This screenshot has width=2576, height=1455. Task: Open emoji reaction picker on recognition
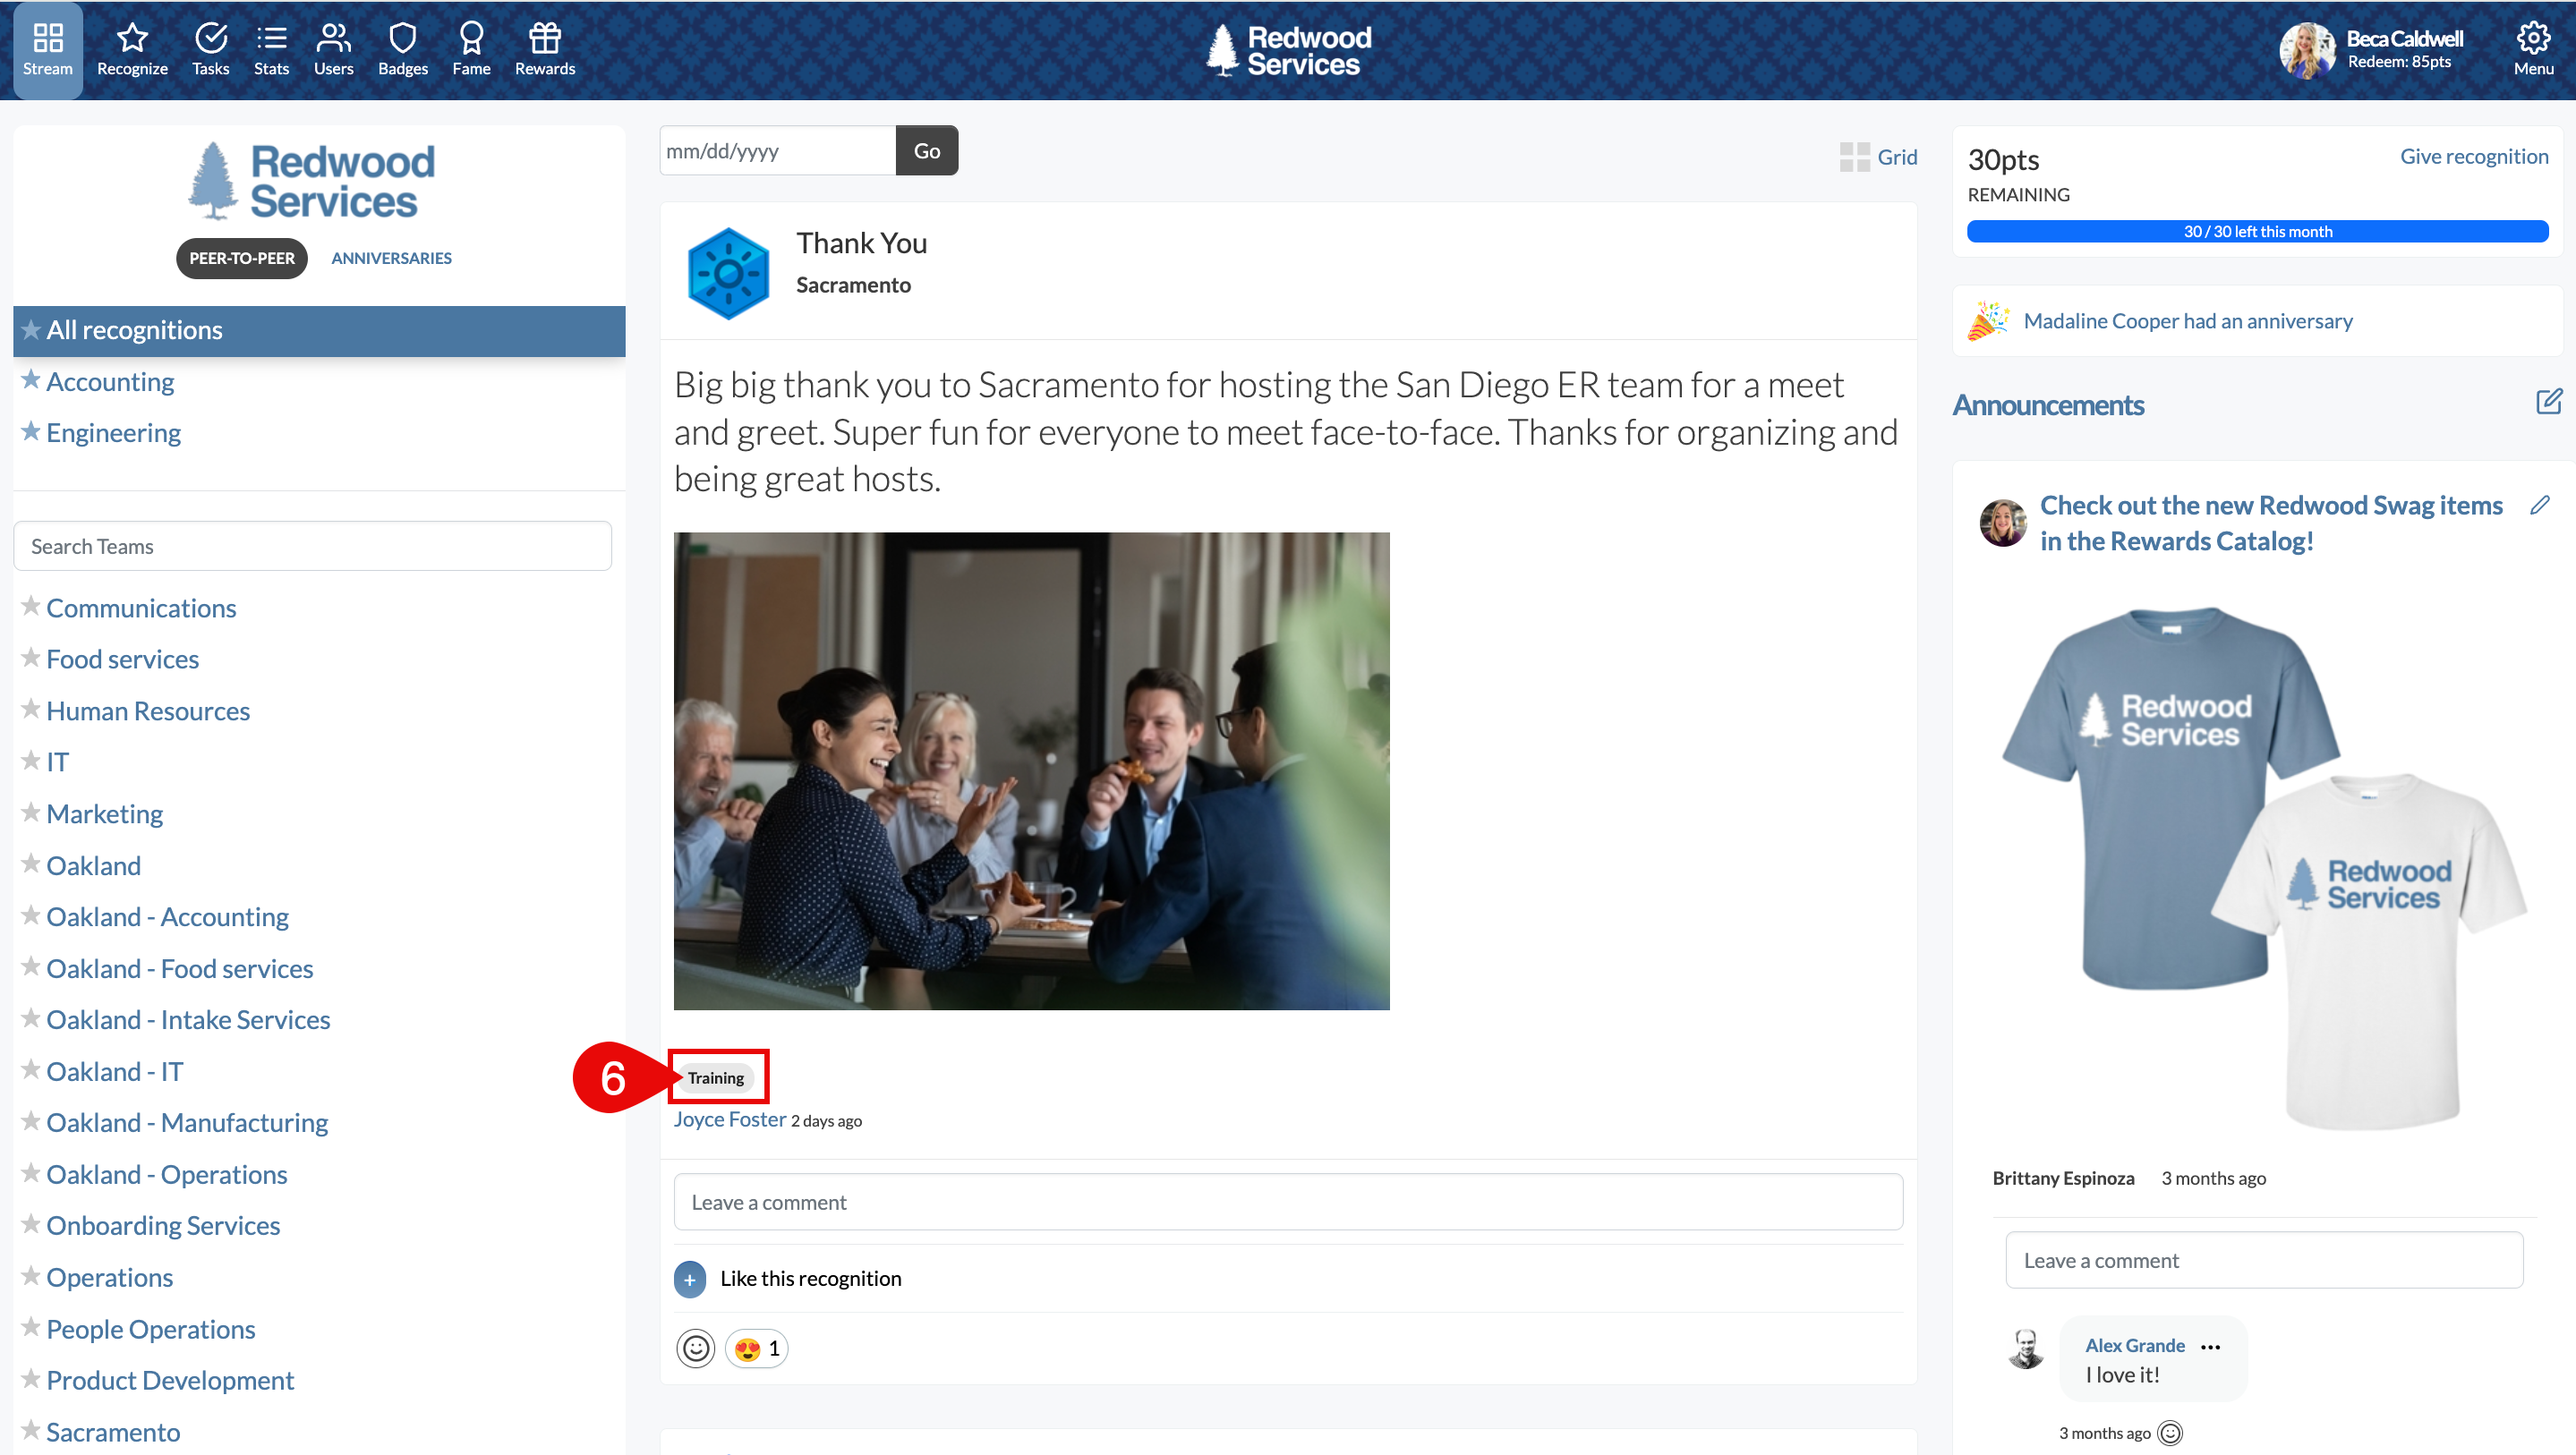(696, 1348)
